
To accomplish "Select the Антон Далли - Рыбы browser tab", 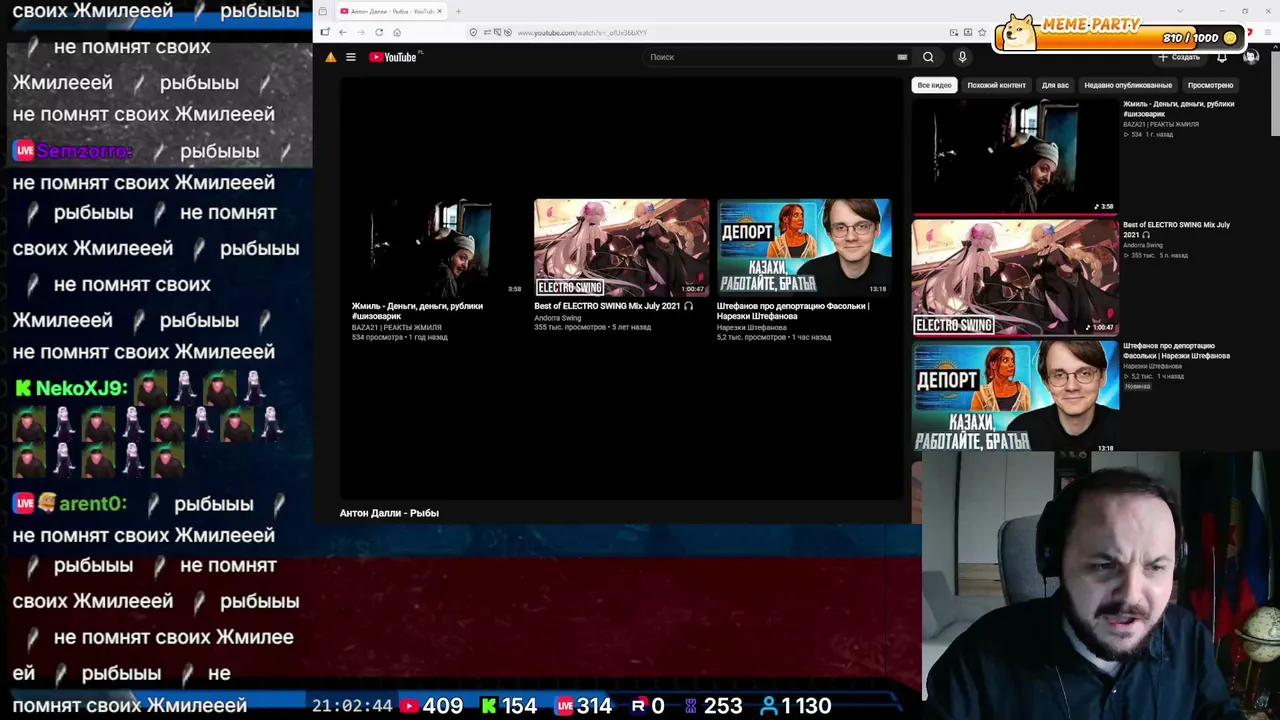I will (391, 11).
